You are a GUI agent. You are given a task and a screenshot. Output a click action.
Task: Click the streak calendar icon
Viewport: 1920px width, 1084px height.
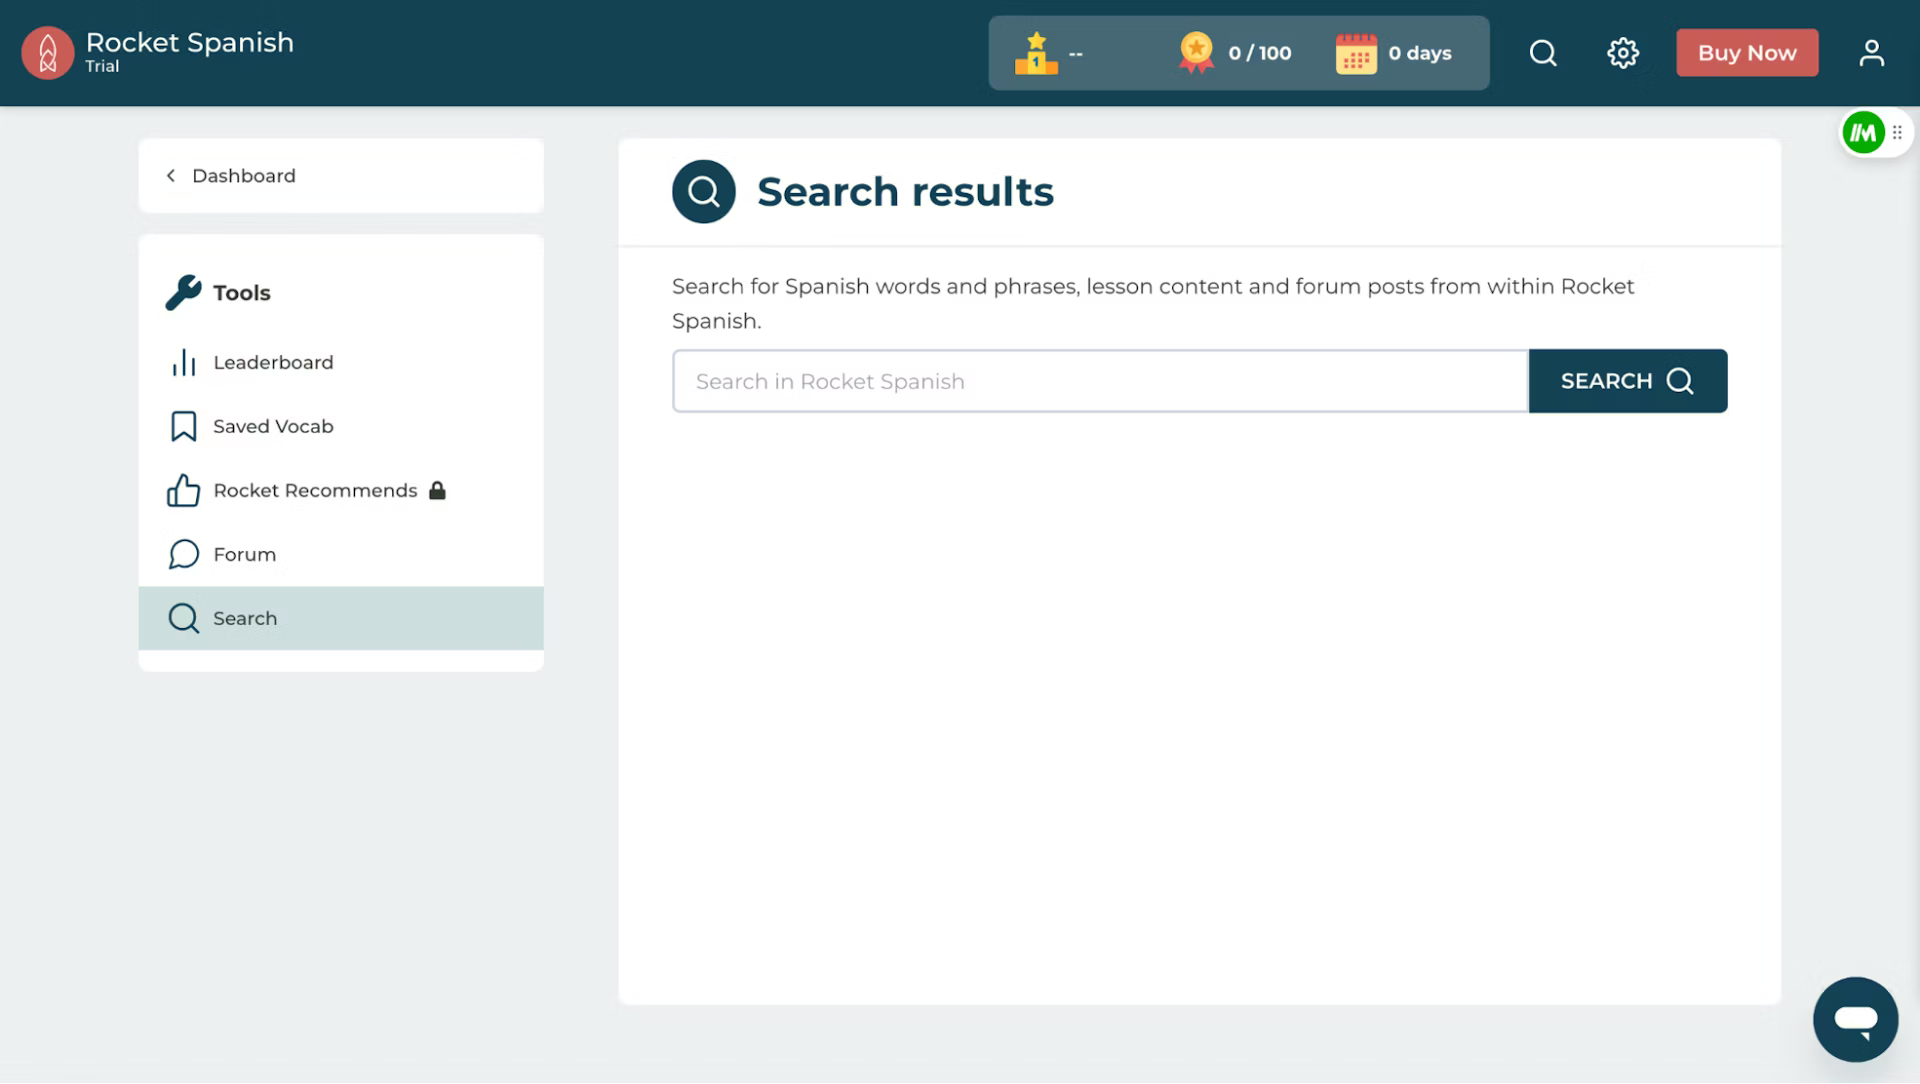1356,54
